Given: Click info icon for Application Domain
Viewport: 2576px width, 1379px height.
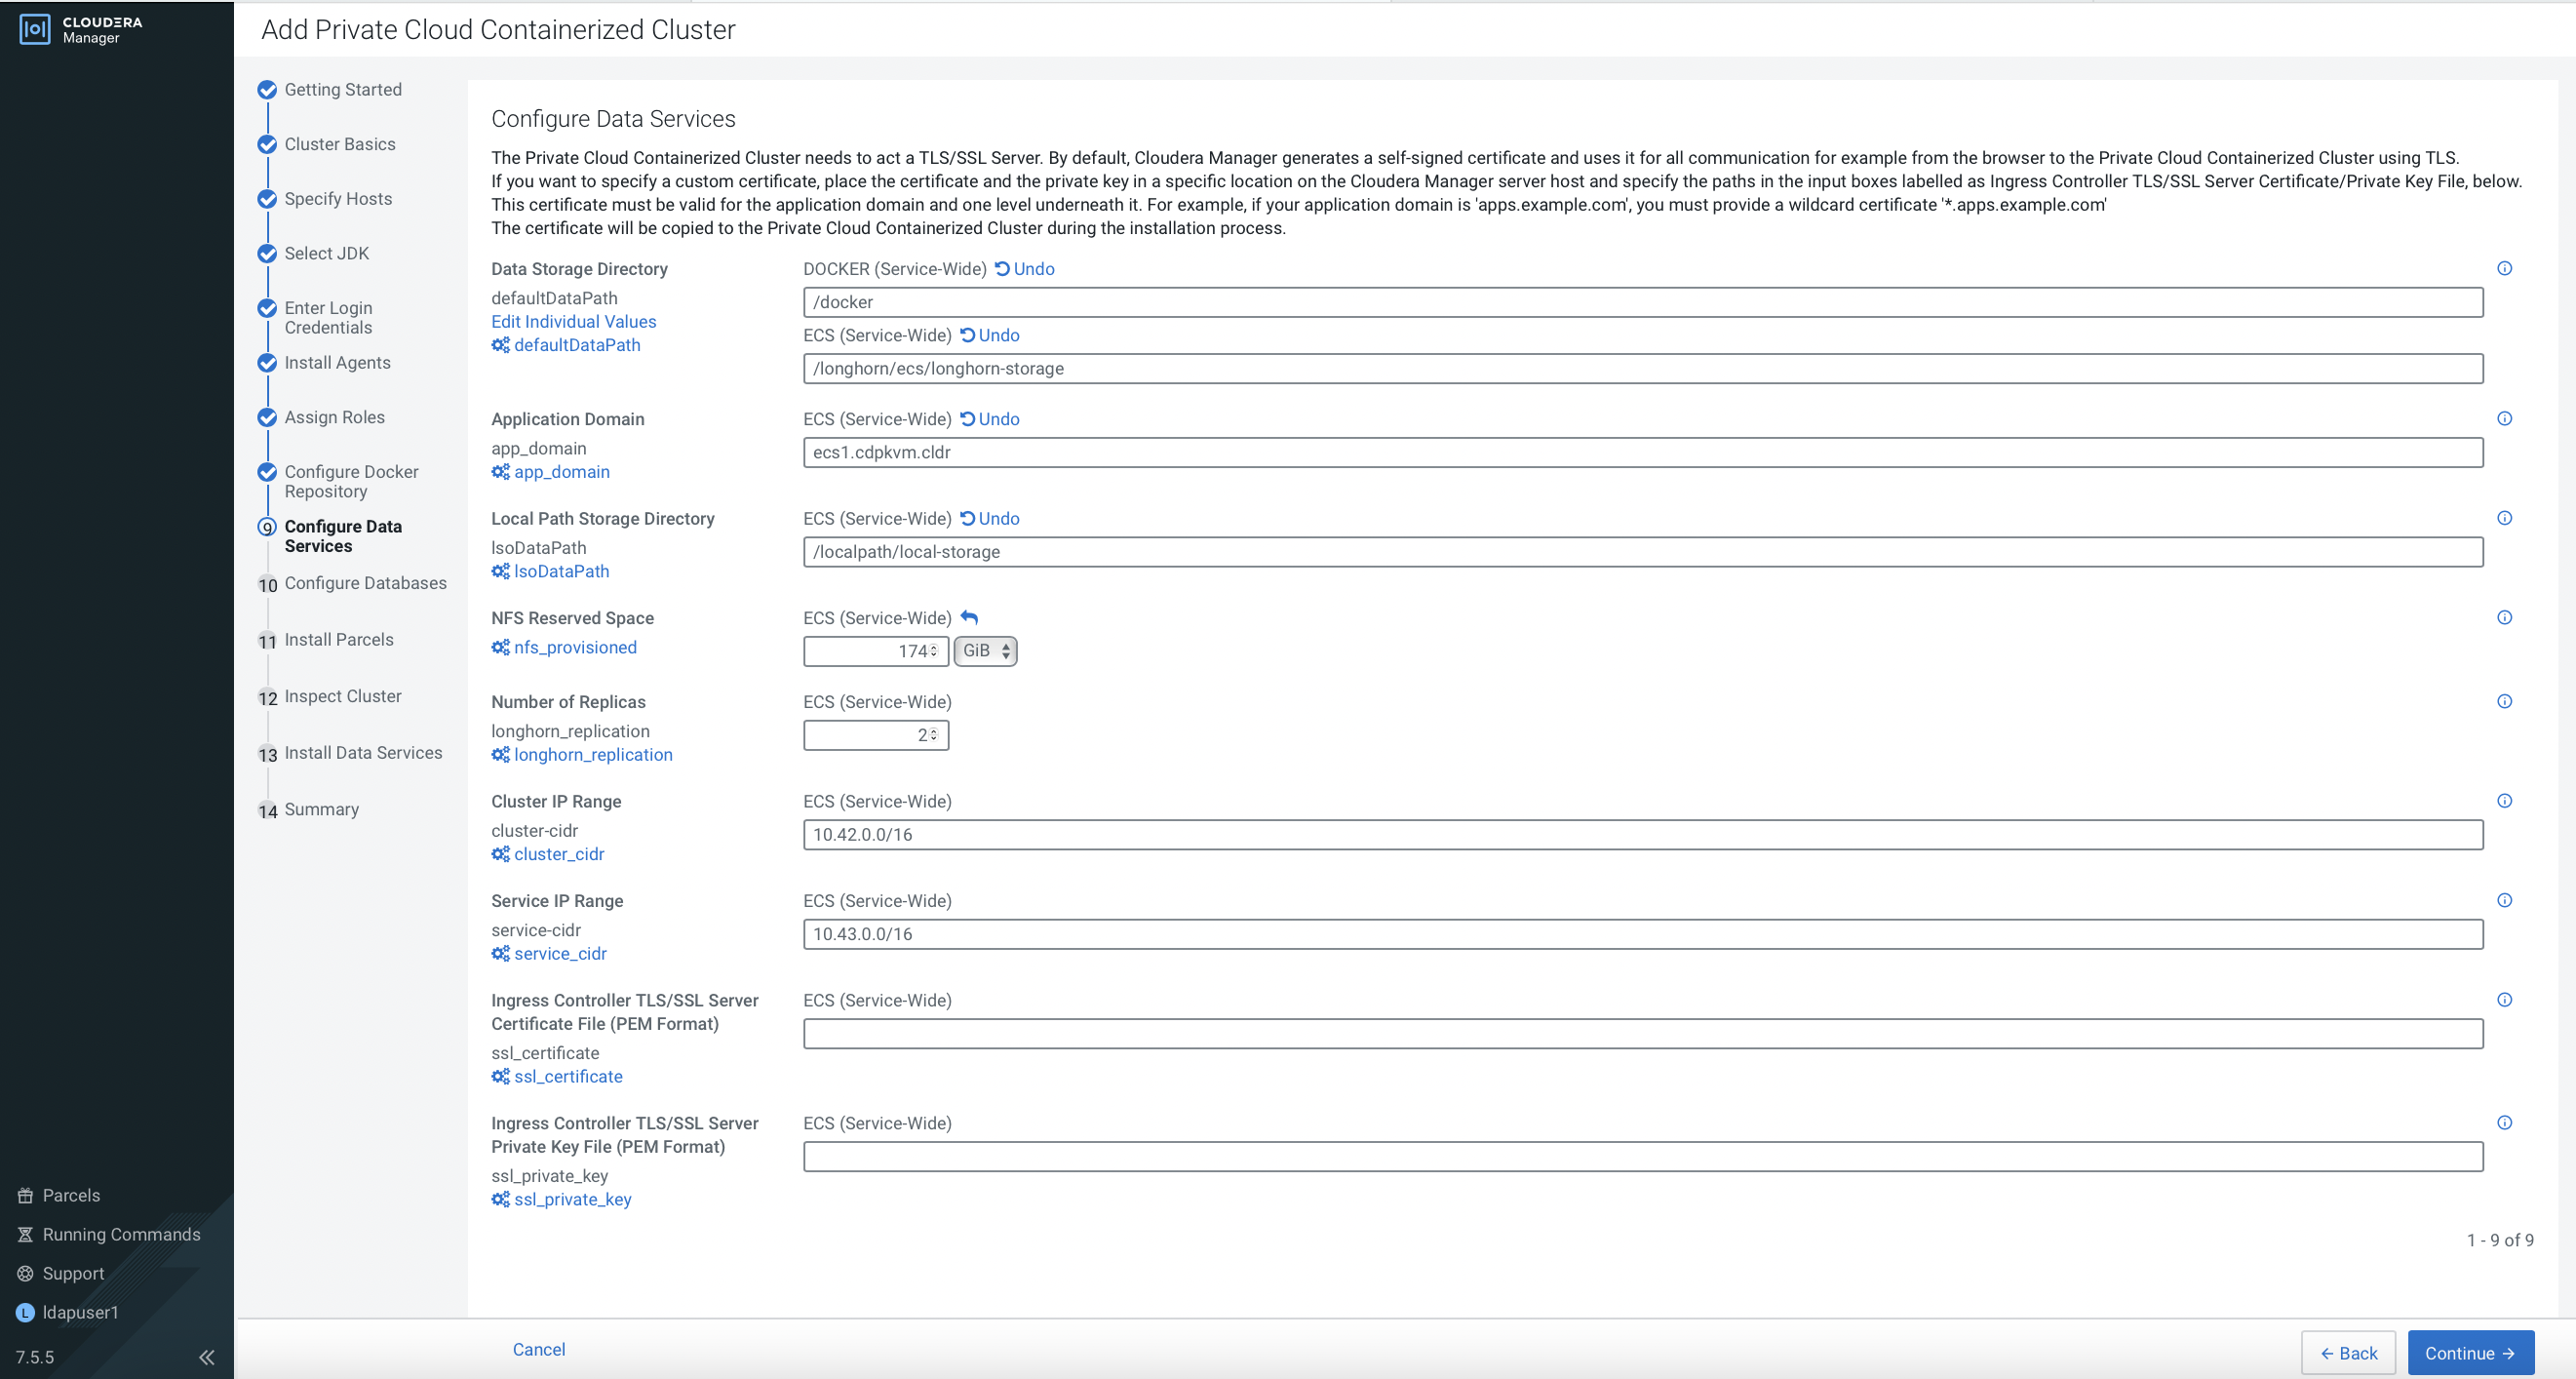Looking at the screenshot, I should click(2504, 418).
